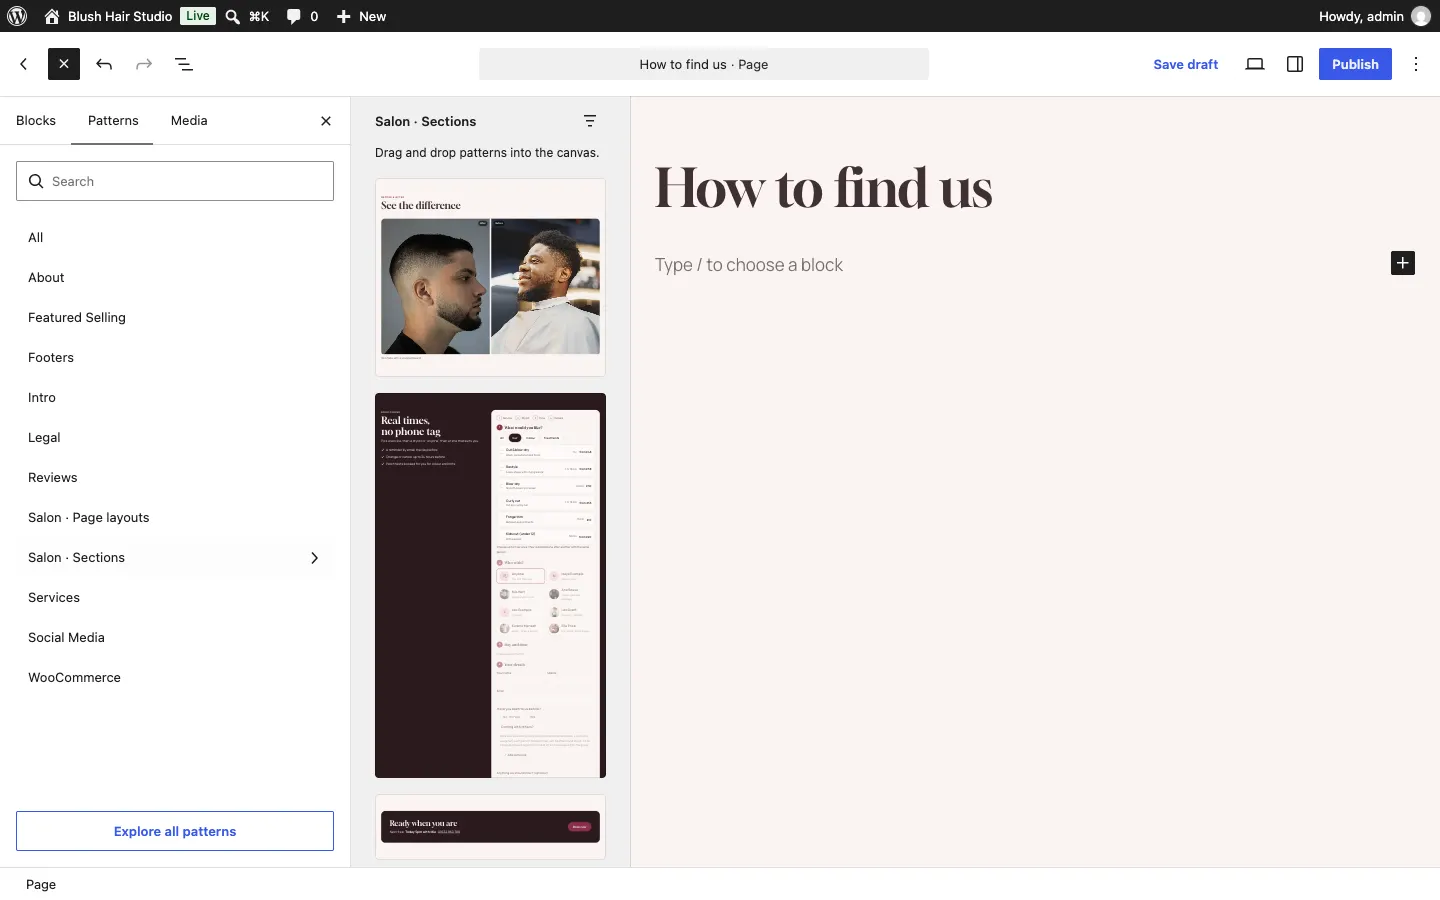Open the Howdy, admin account menu
This screenshot has height=900, width=1440.
point(1375,16)
